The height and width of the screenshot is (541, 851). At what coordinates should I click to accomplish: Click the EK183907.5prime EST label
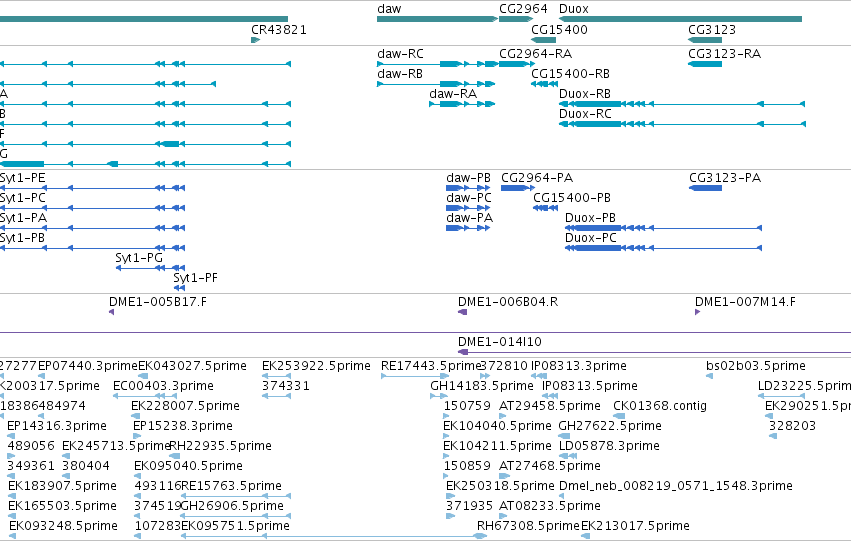[x=62, y=486]
